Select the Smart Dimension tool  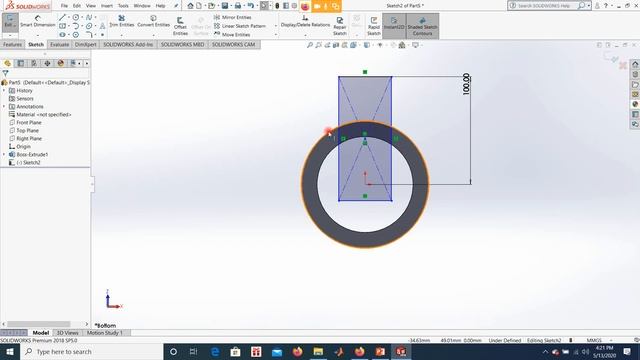[x=38, y=22]
